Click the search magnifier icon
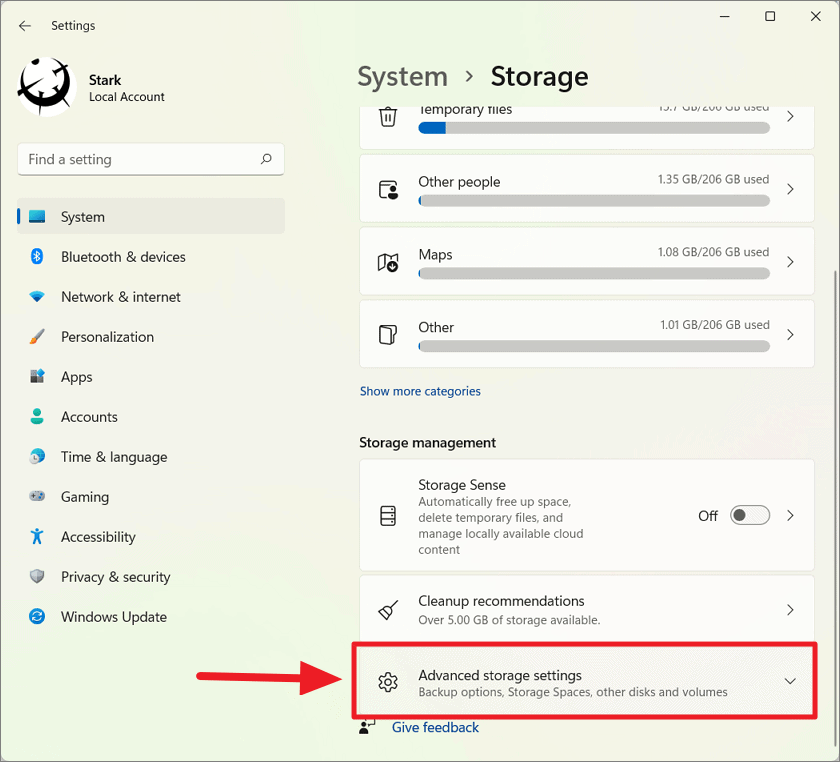Screen dimensions: 840x762 pos(267,159)
